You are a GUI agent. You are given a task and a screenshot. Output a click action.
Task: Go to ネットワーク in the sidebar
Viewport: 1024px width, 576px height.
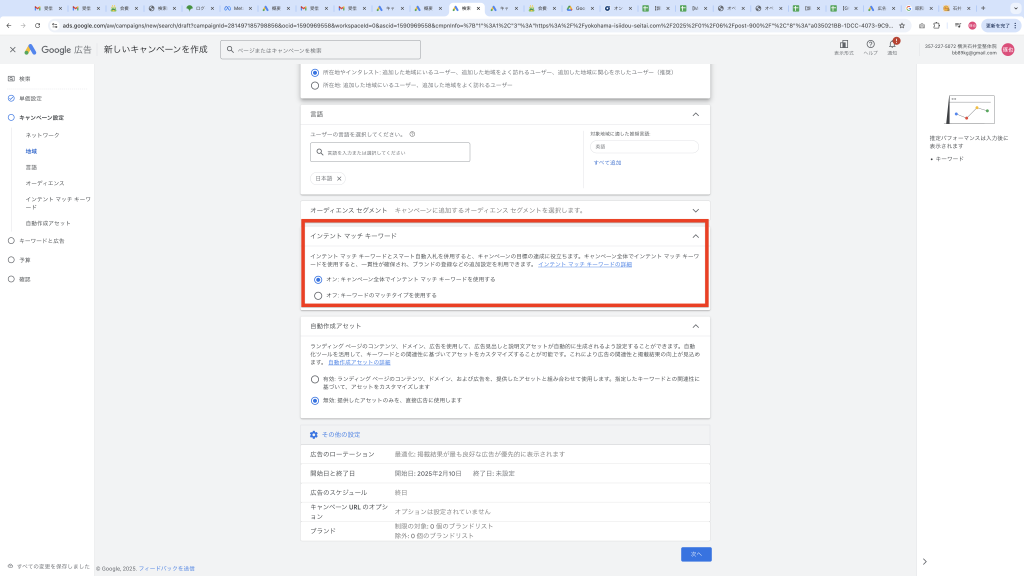click(x=42, y=135)
